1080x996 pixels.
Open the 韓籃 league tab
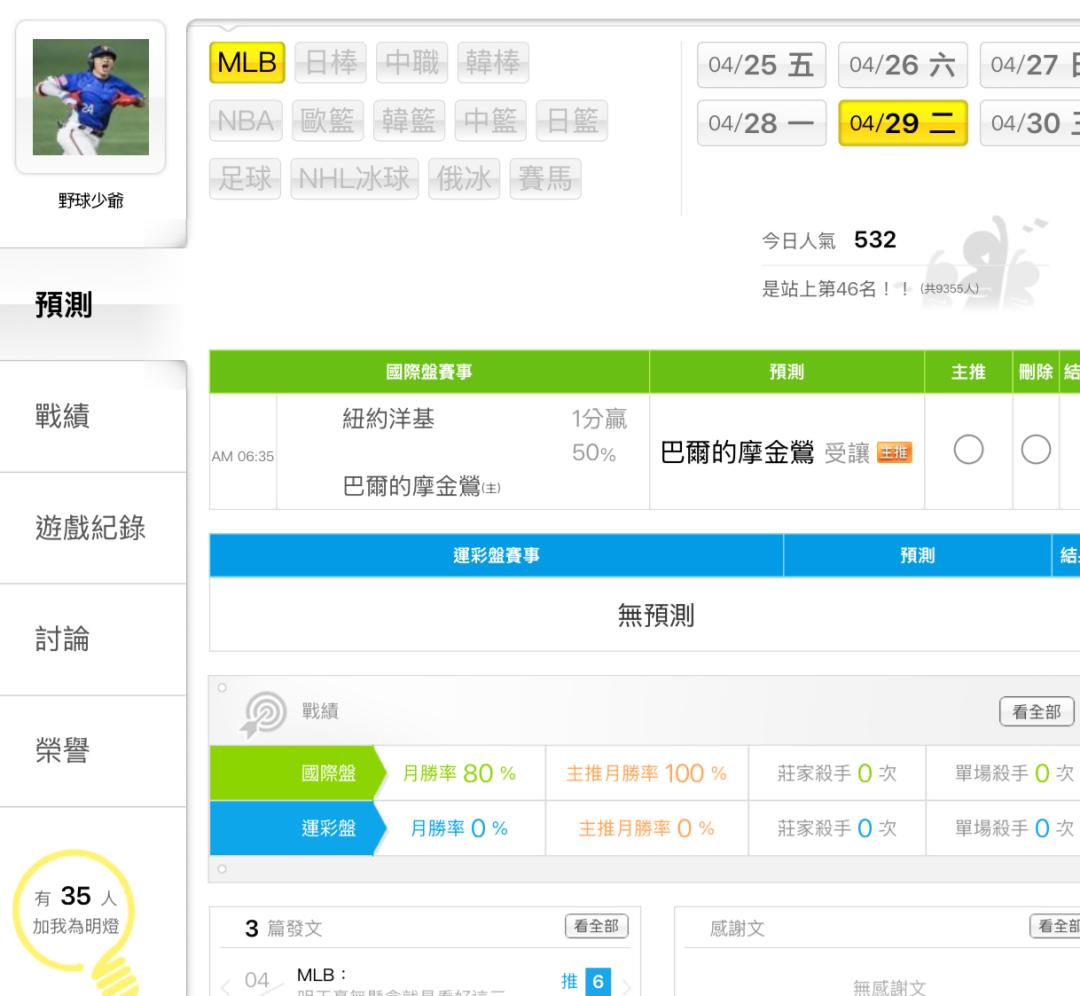pyautogui.click(x=409, y=121)
